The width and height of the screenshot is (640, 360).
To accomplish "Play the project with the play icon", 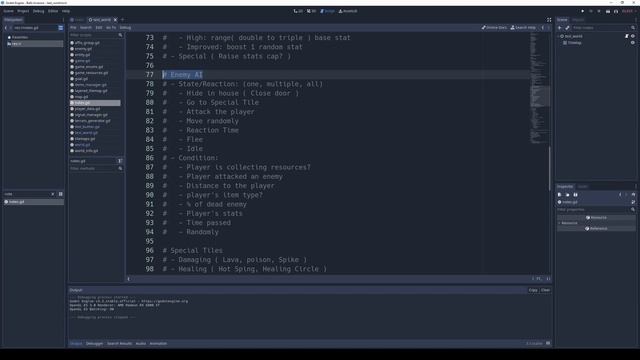I will pyautogui.click(x=582, y=11).
